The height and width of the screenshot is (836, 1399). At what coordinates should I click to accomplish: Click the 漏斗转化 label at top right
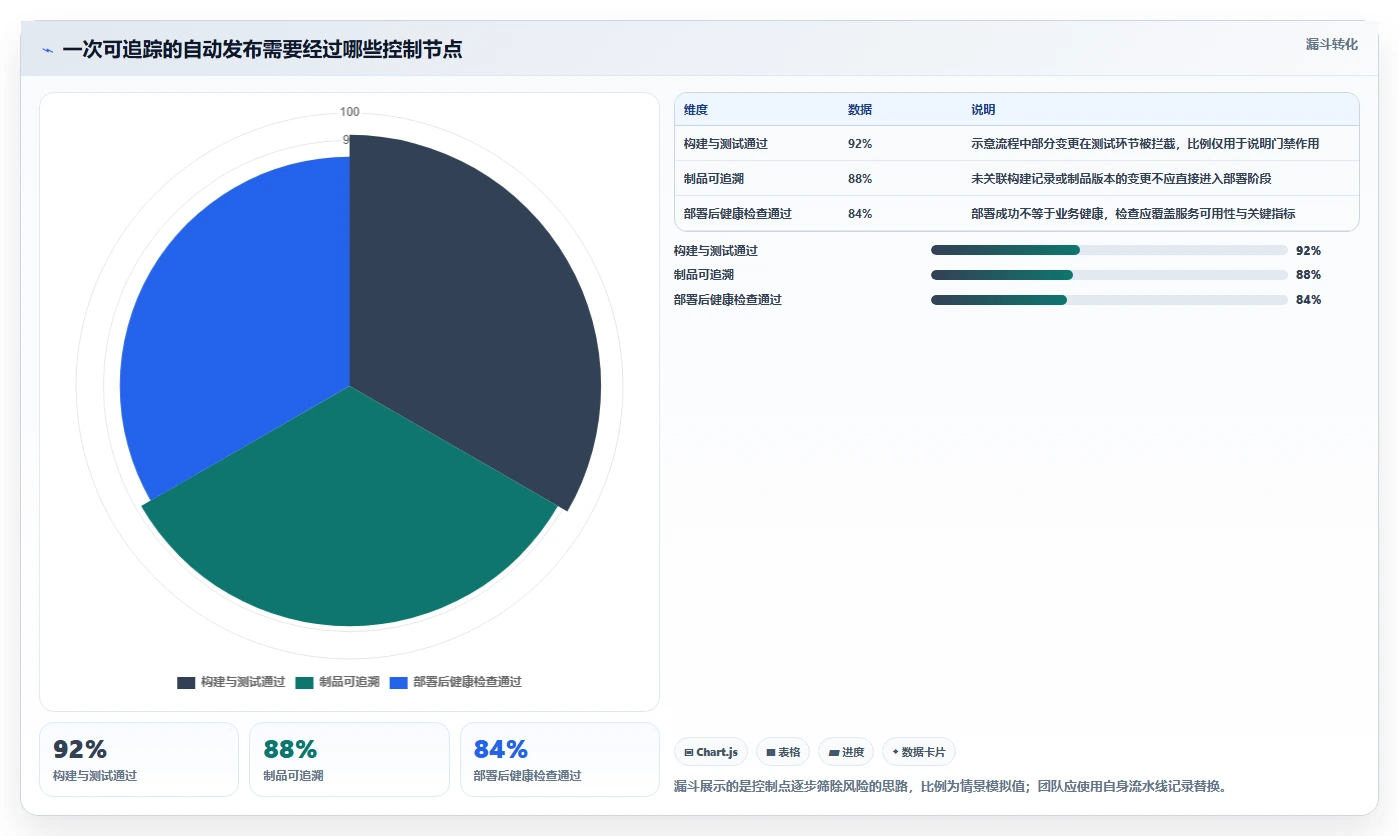coord(1331,44)
